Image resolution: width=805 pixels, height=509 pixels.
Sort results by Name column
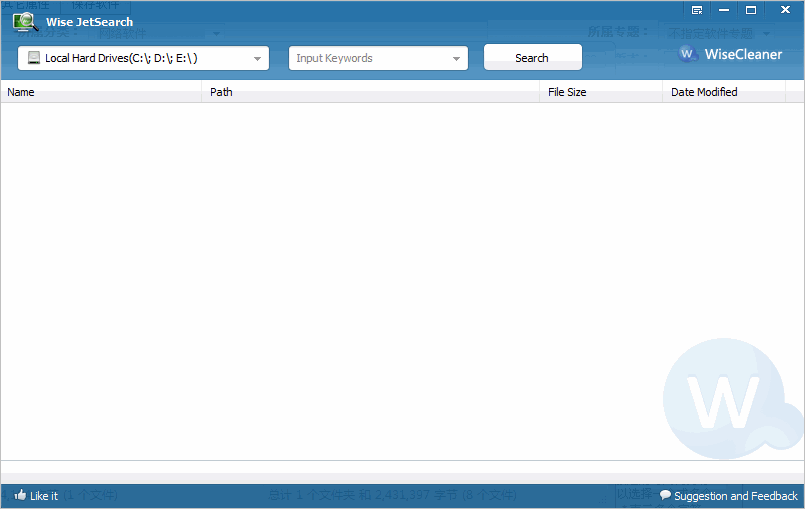point(101,92)
